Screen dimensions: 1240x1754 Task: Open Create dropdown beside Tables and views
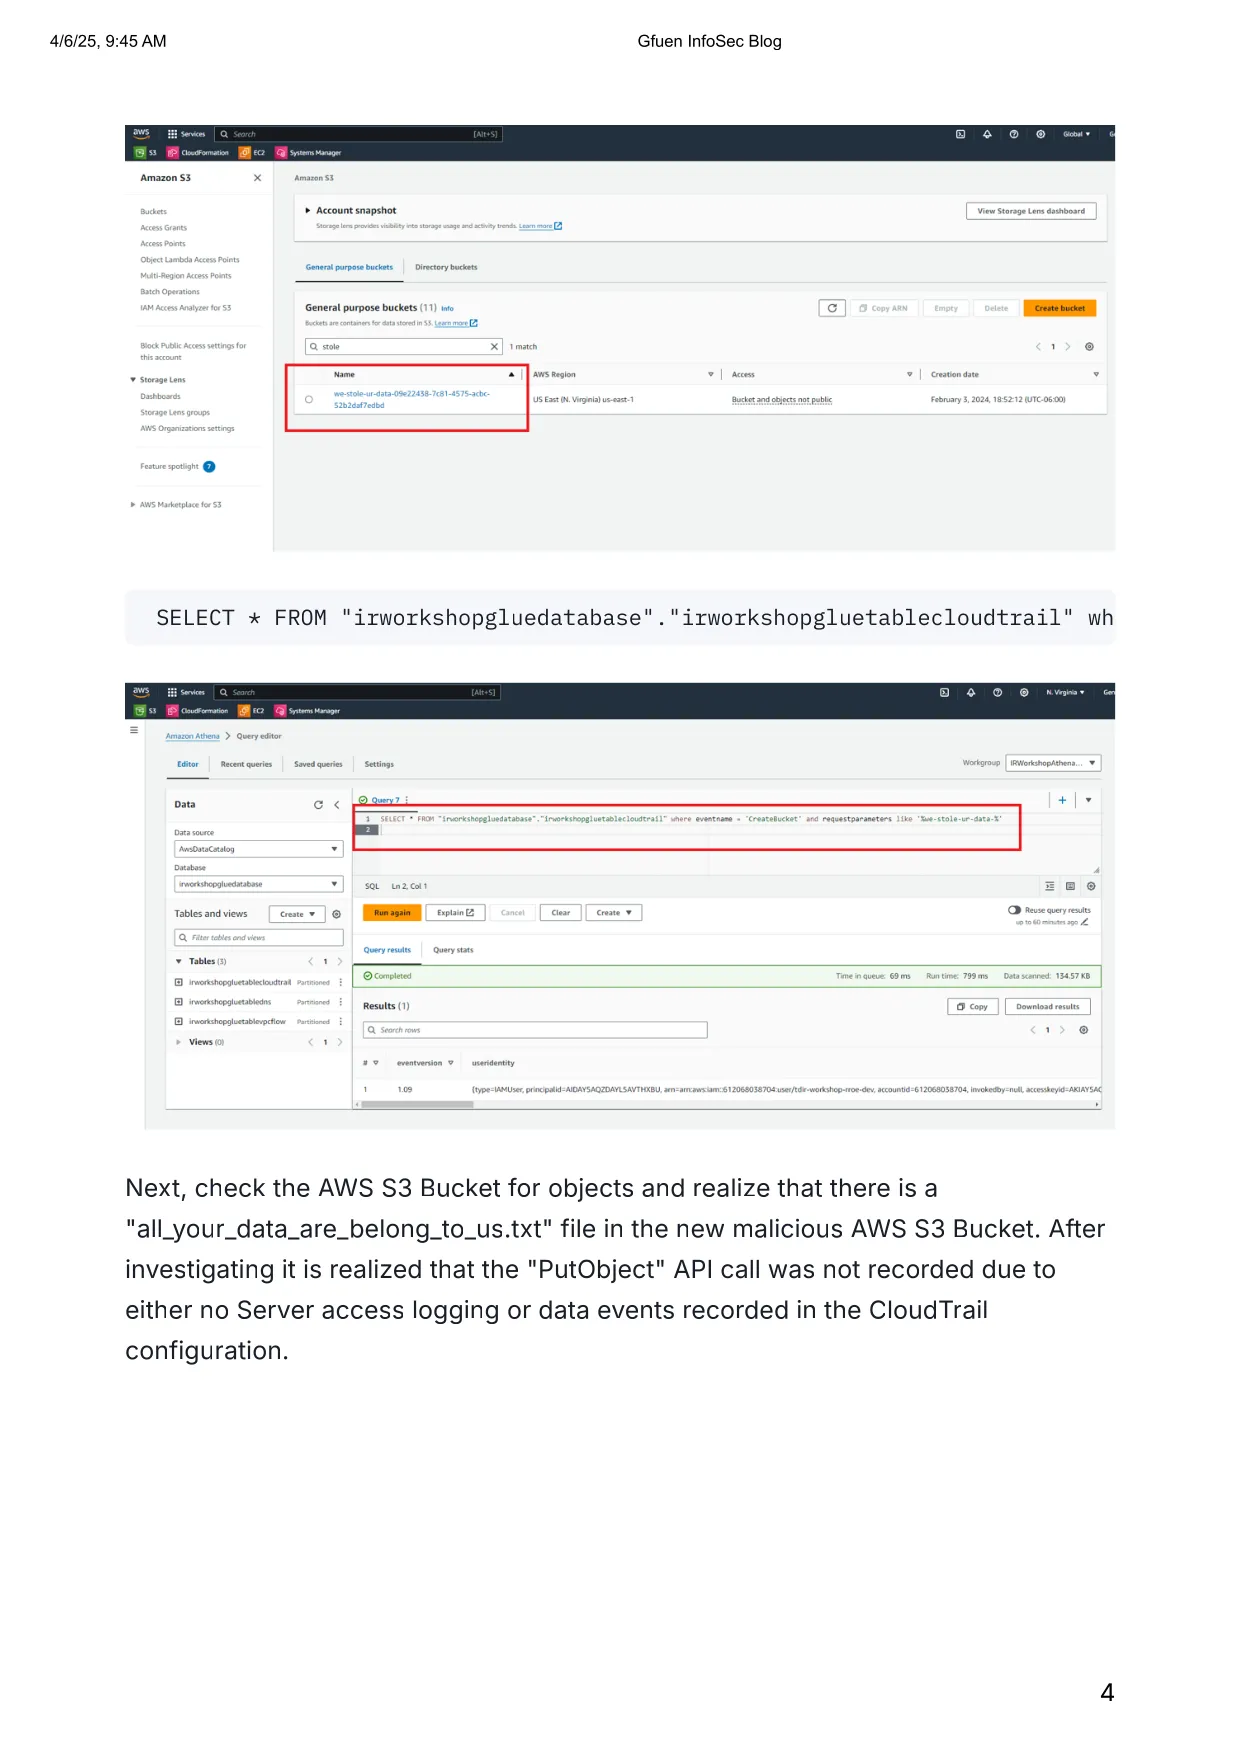(297, 914)
